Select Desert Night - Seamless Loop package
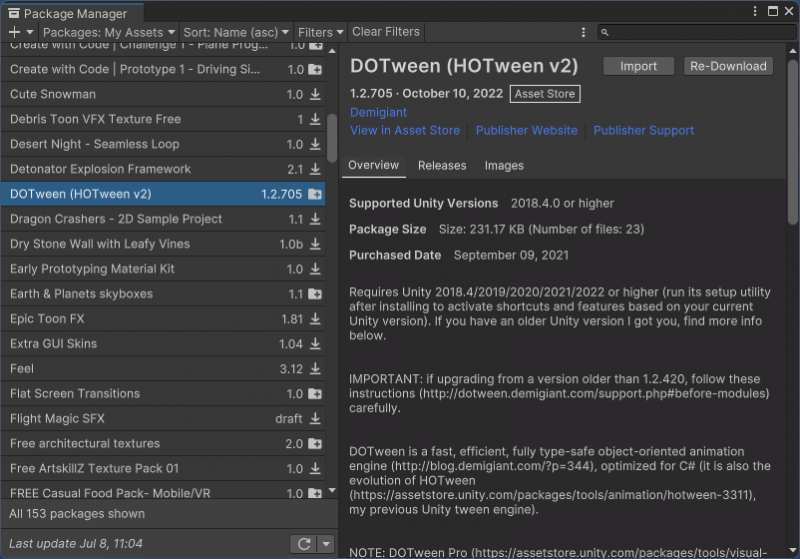 (x=163, y=144)
